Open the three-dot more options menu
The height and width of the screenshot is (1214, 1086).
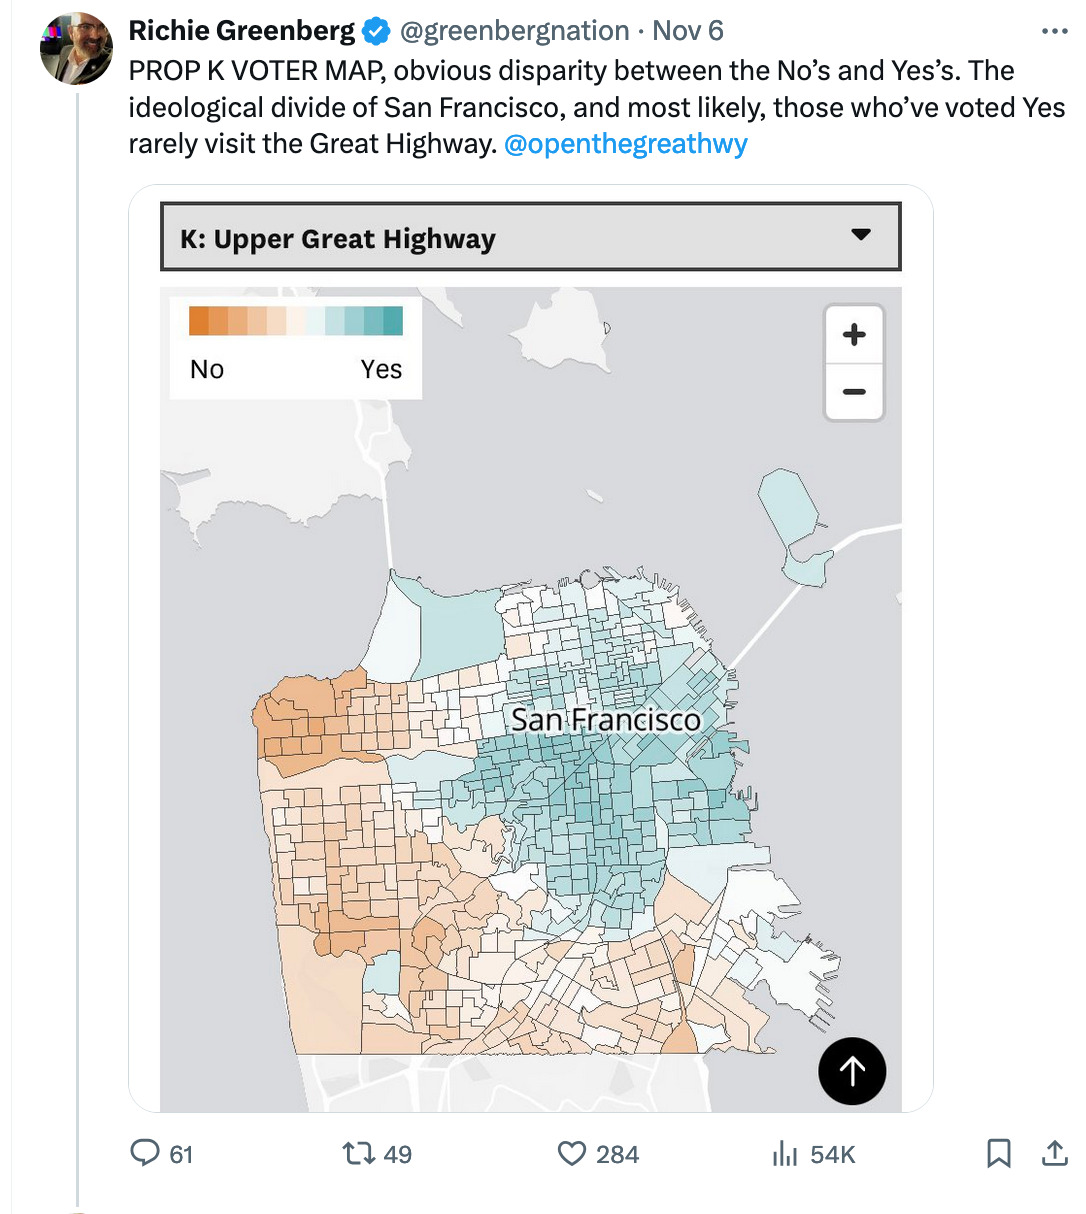click(x=1054, y=32)
